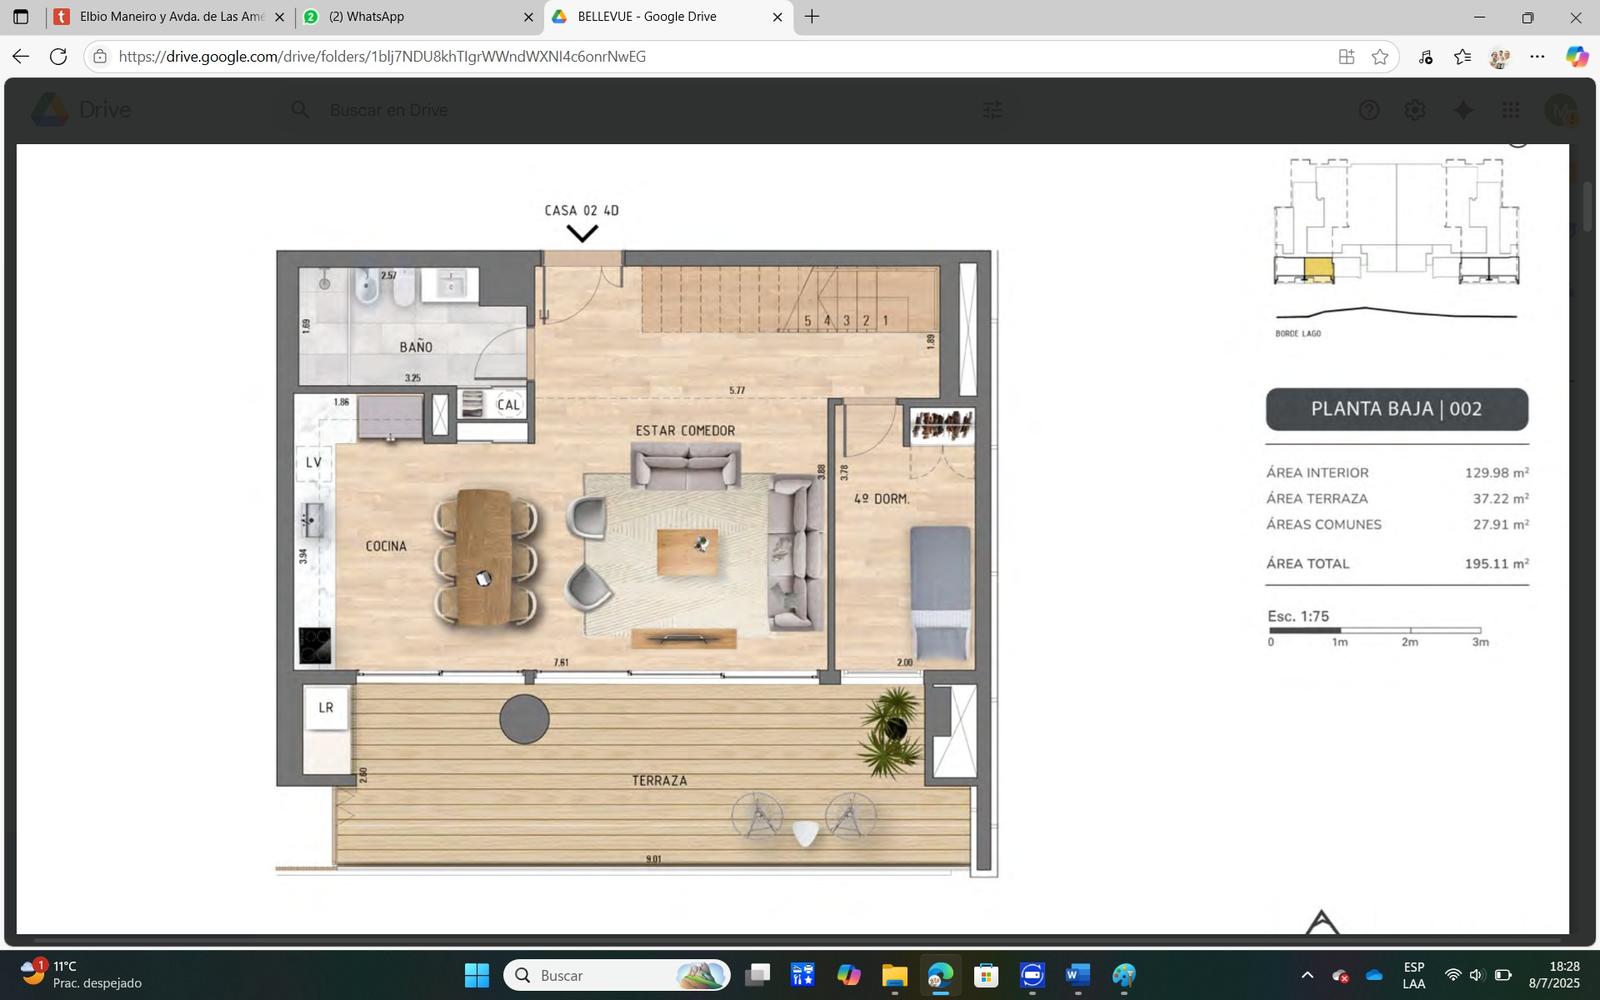Switch keyboard language ESP LAA

click(1414, 975)
